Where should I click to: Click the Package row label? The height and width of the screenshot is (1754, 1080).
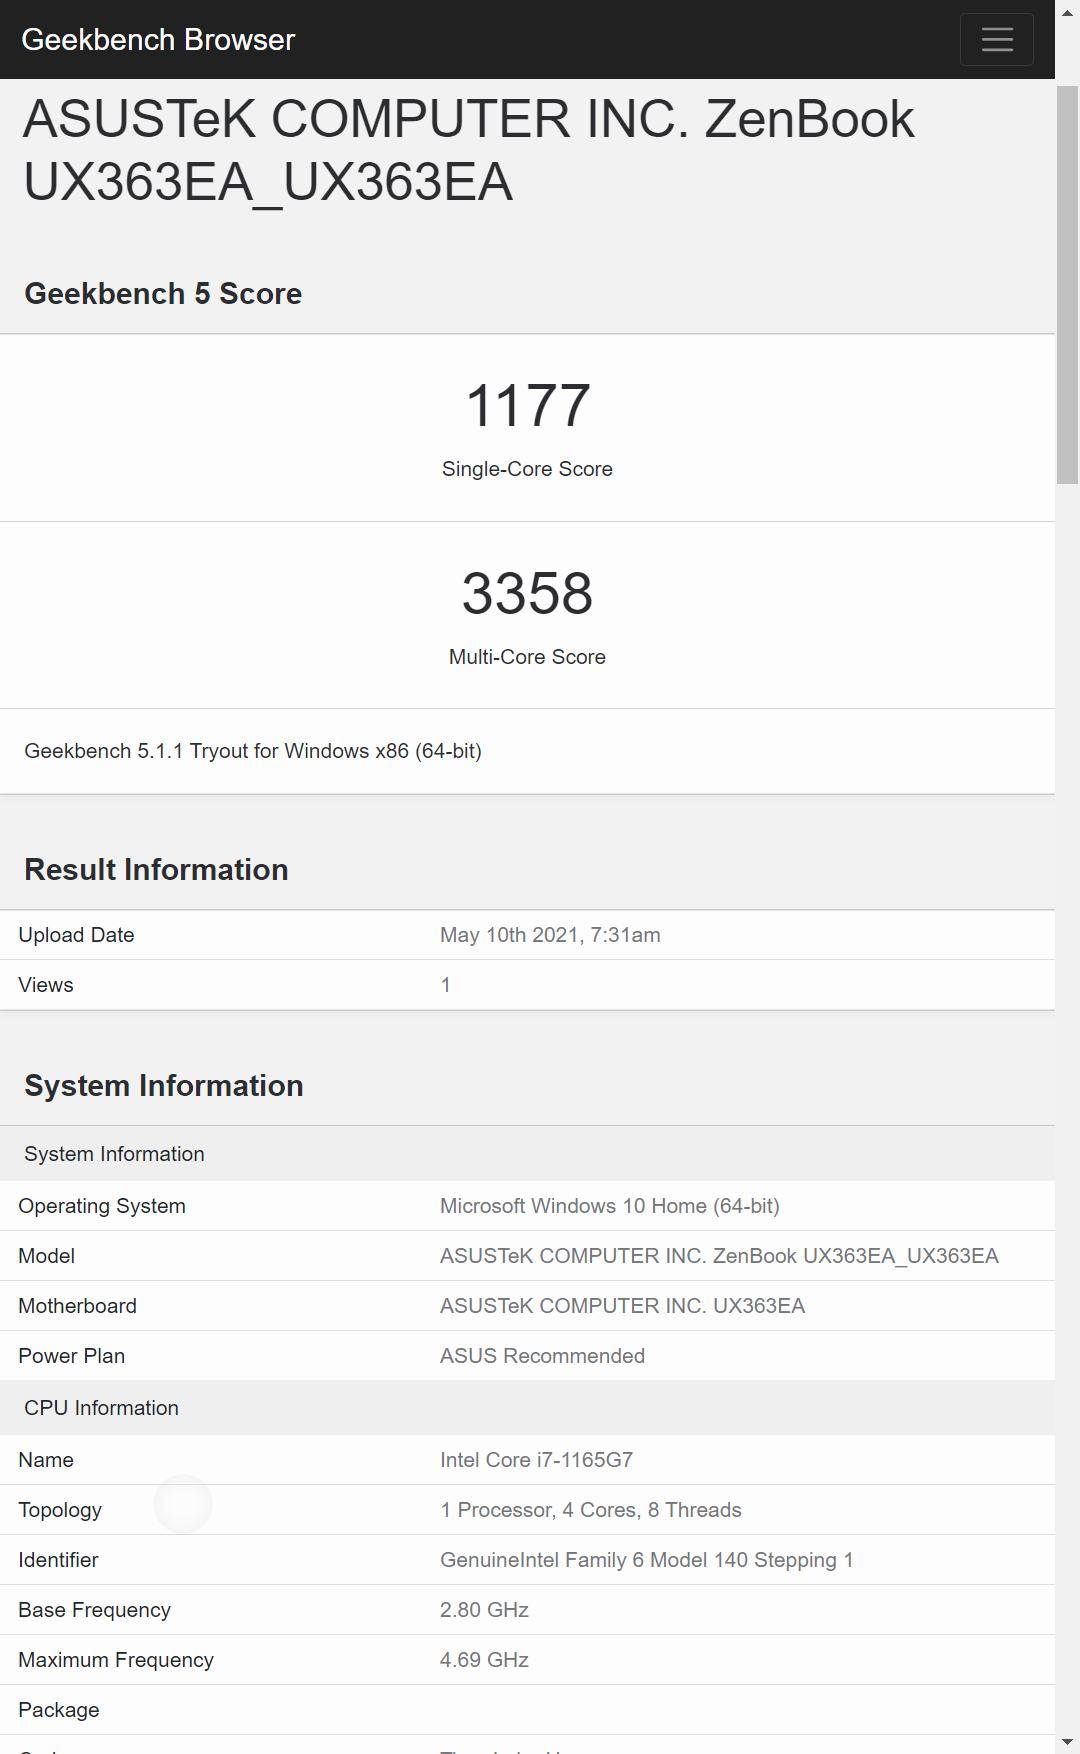(59, 1710)
